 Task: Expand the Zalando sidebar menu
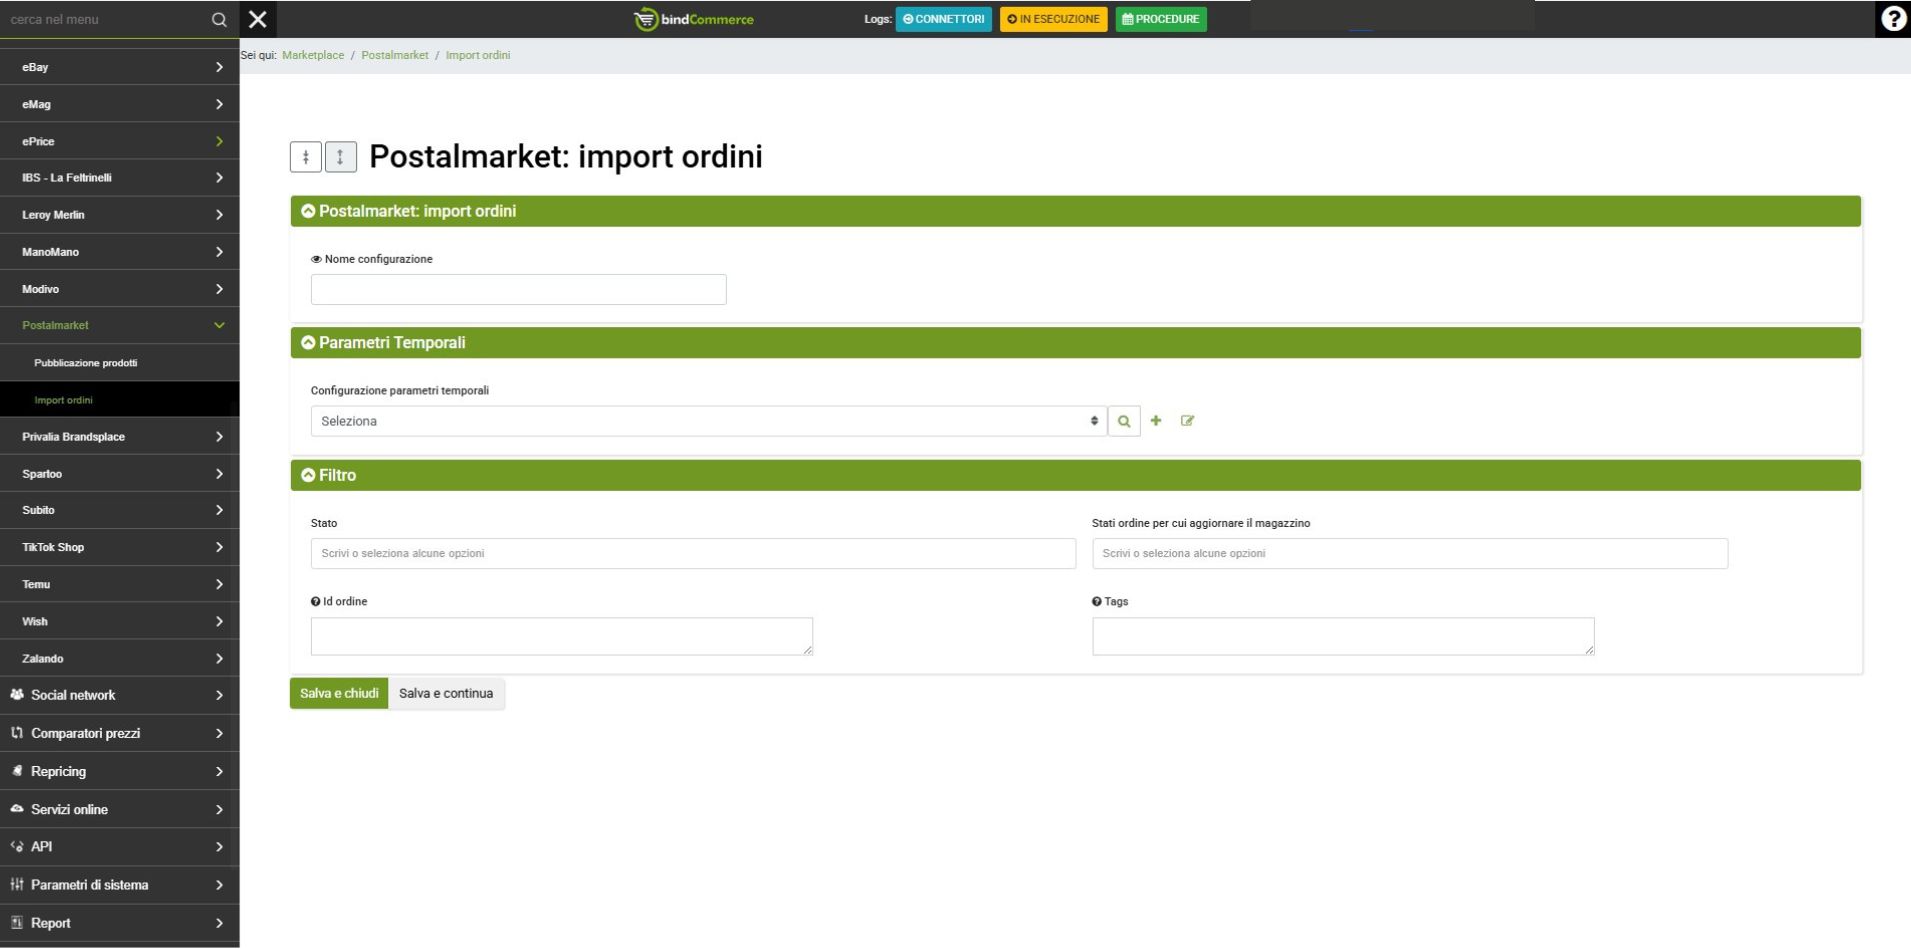pyautogui.click(x=120, y=658)
